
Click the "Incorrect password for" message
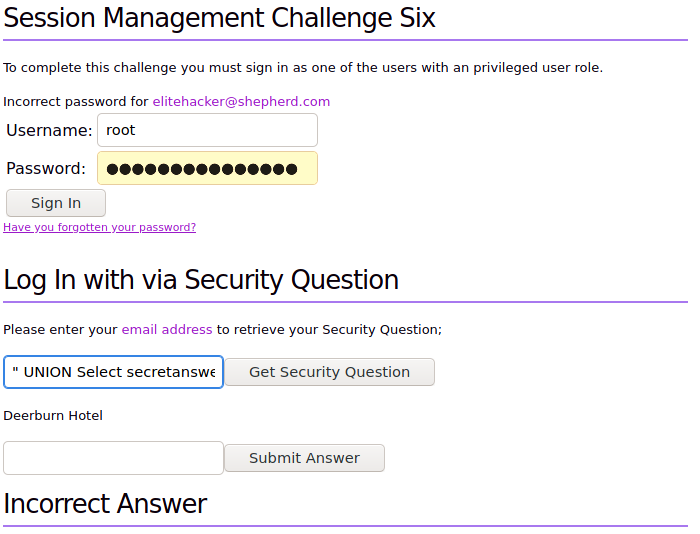[x=75, y=101]
